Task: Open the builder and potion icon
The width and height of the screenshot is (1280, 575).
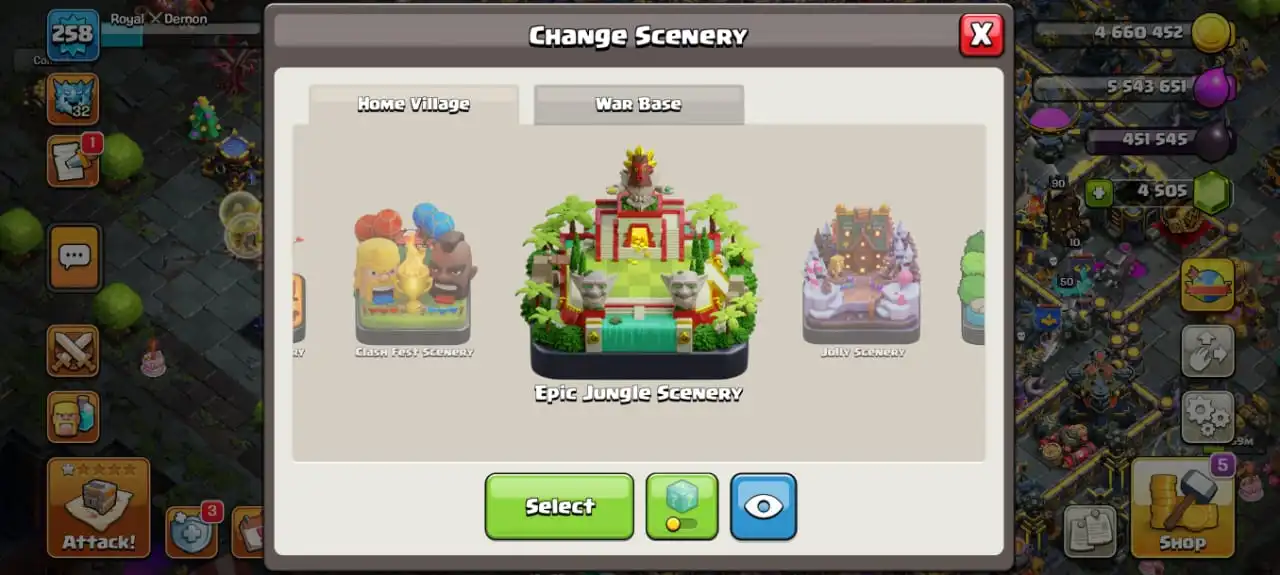Action: [73, 416]
